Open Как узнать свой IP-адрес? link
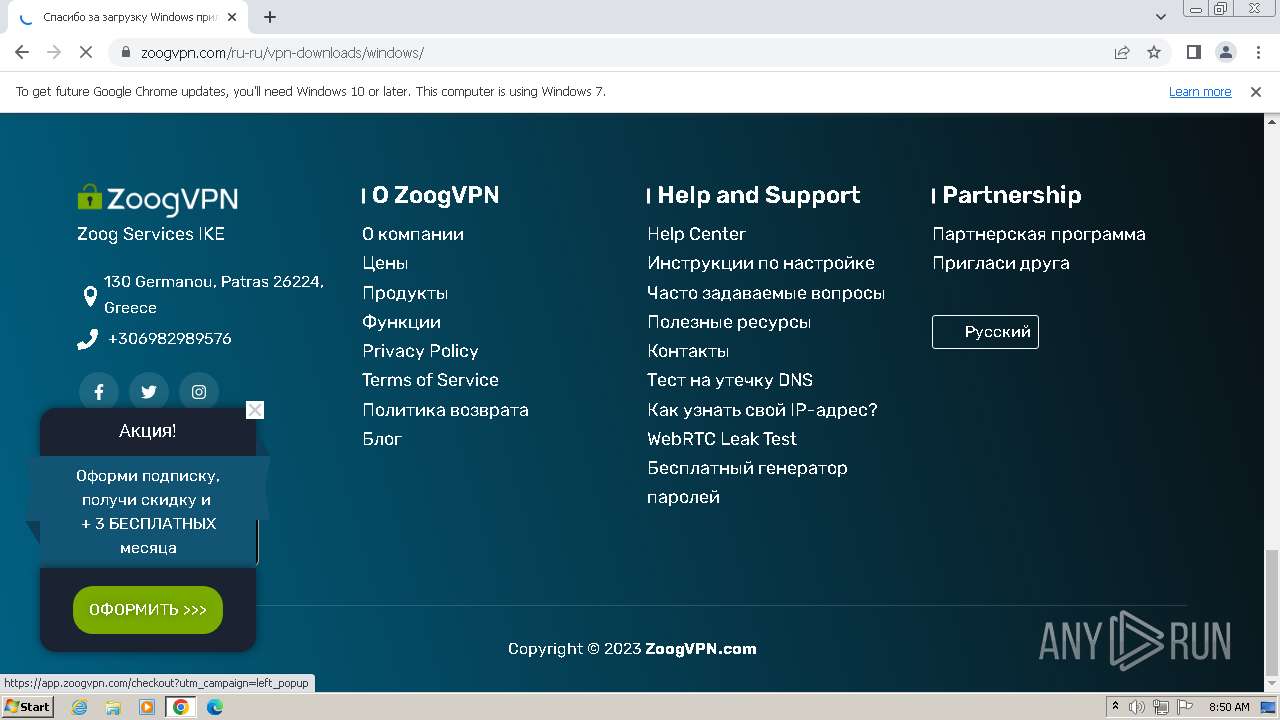The image size is (1280, 720). click(x=762, y=410)
